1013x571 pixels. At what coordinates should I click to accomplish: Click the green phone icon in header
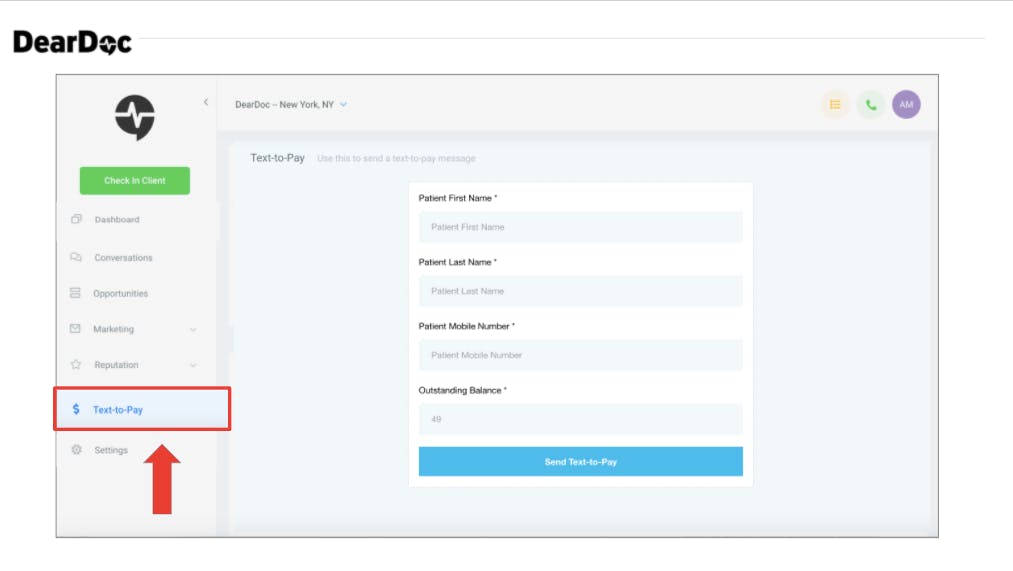pyautogui.click(x=871, y=105)
